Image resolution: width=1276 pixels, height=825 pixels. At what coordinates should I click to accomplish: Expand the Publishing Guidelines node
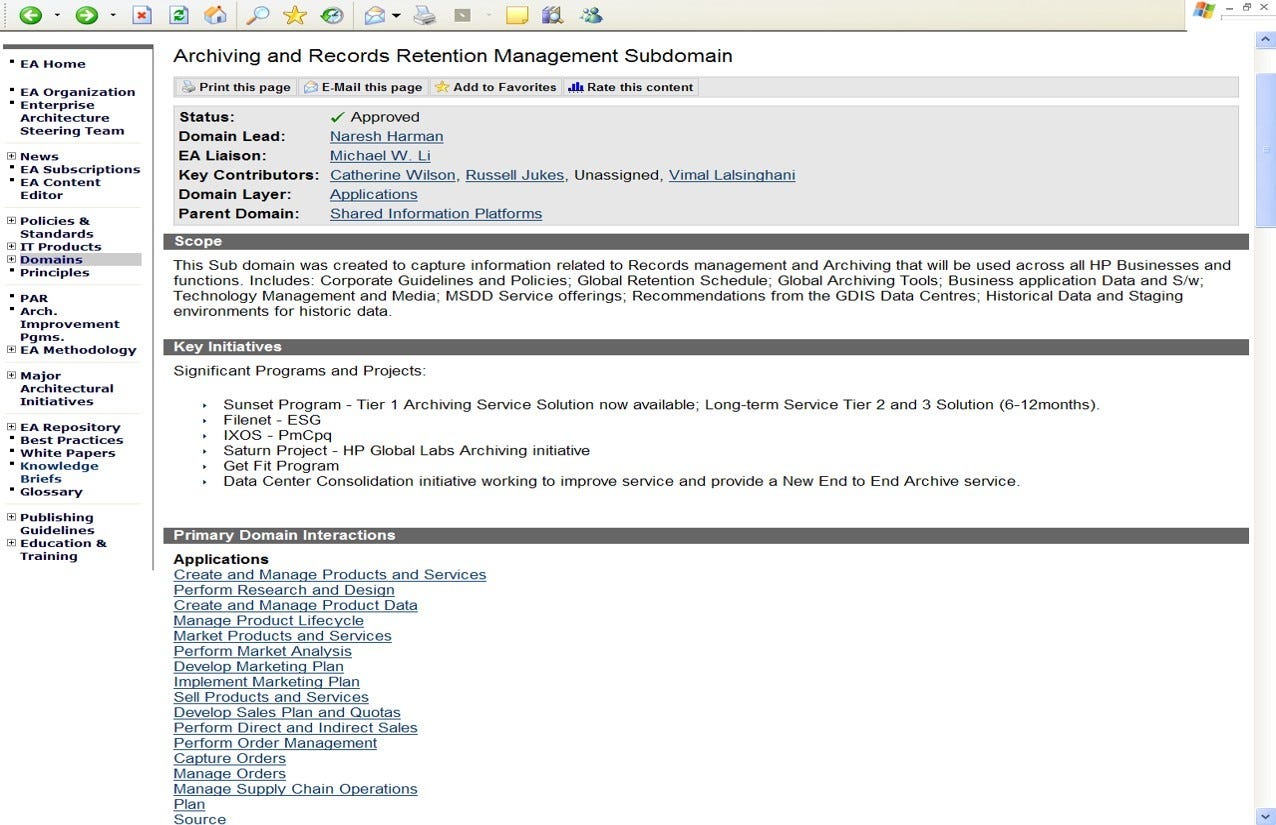pos(11,517)
